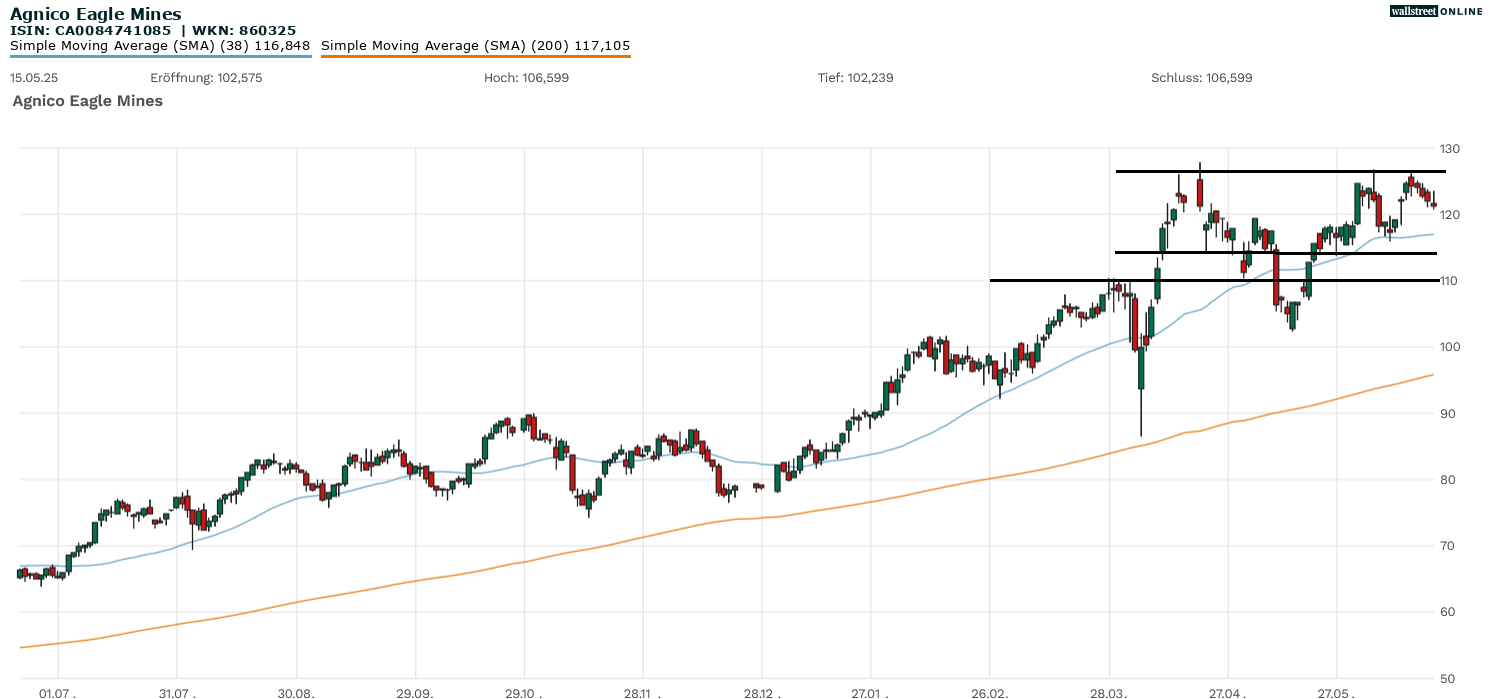
Task: Click the 28.12. date axis label
Action: [x=762, y=692]
